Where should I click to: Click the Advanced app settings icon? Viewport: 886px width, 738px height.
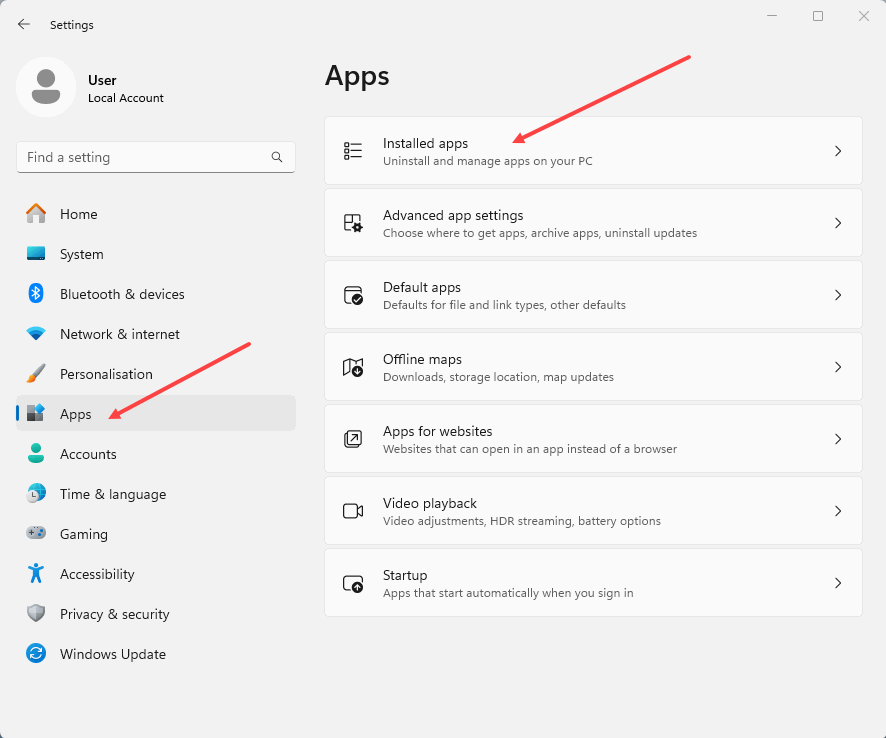pyautogui.click(x=353, y=223)
